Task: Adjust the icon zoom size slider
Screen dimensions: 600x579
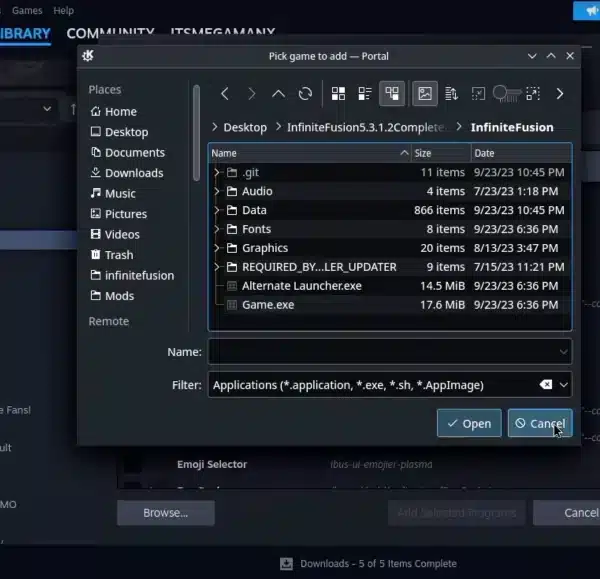Action: (x=507, y=93)
